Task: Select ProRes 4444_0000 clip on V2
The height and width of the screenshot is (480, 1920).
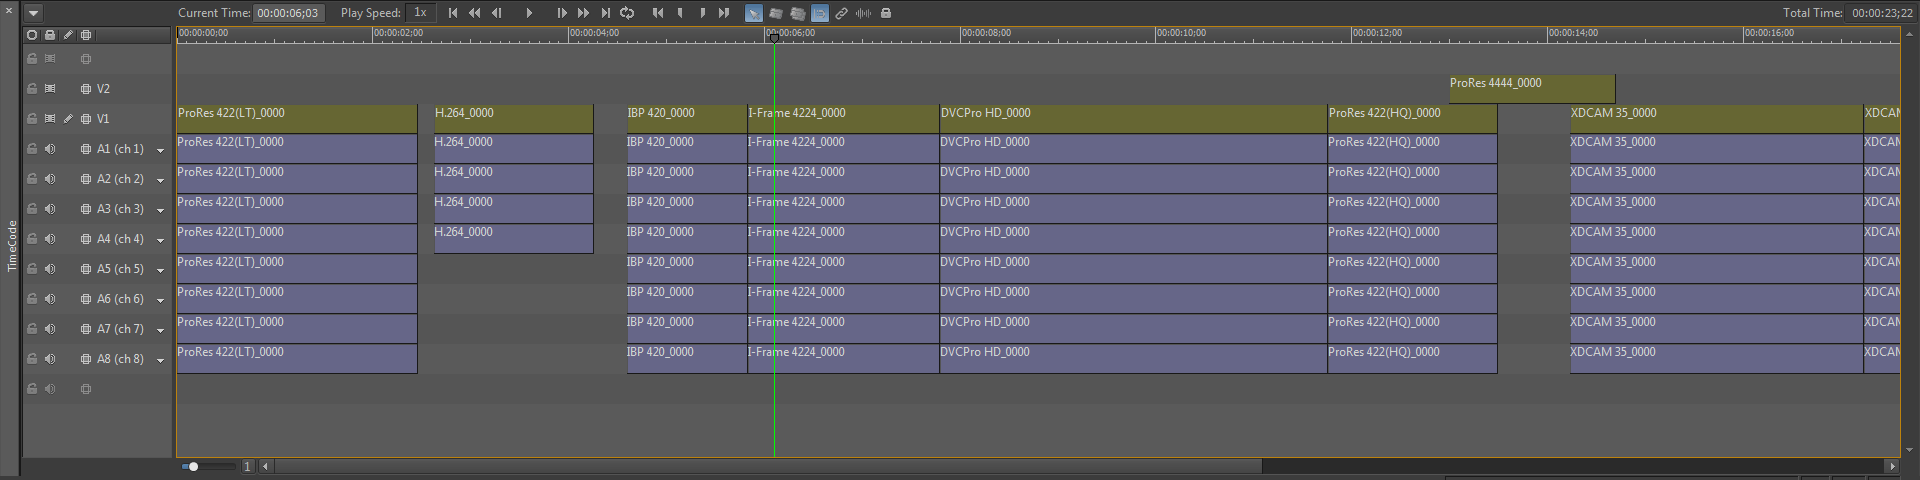Action: click(x=1532, y=89)
